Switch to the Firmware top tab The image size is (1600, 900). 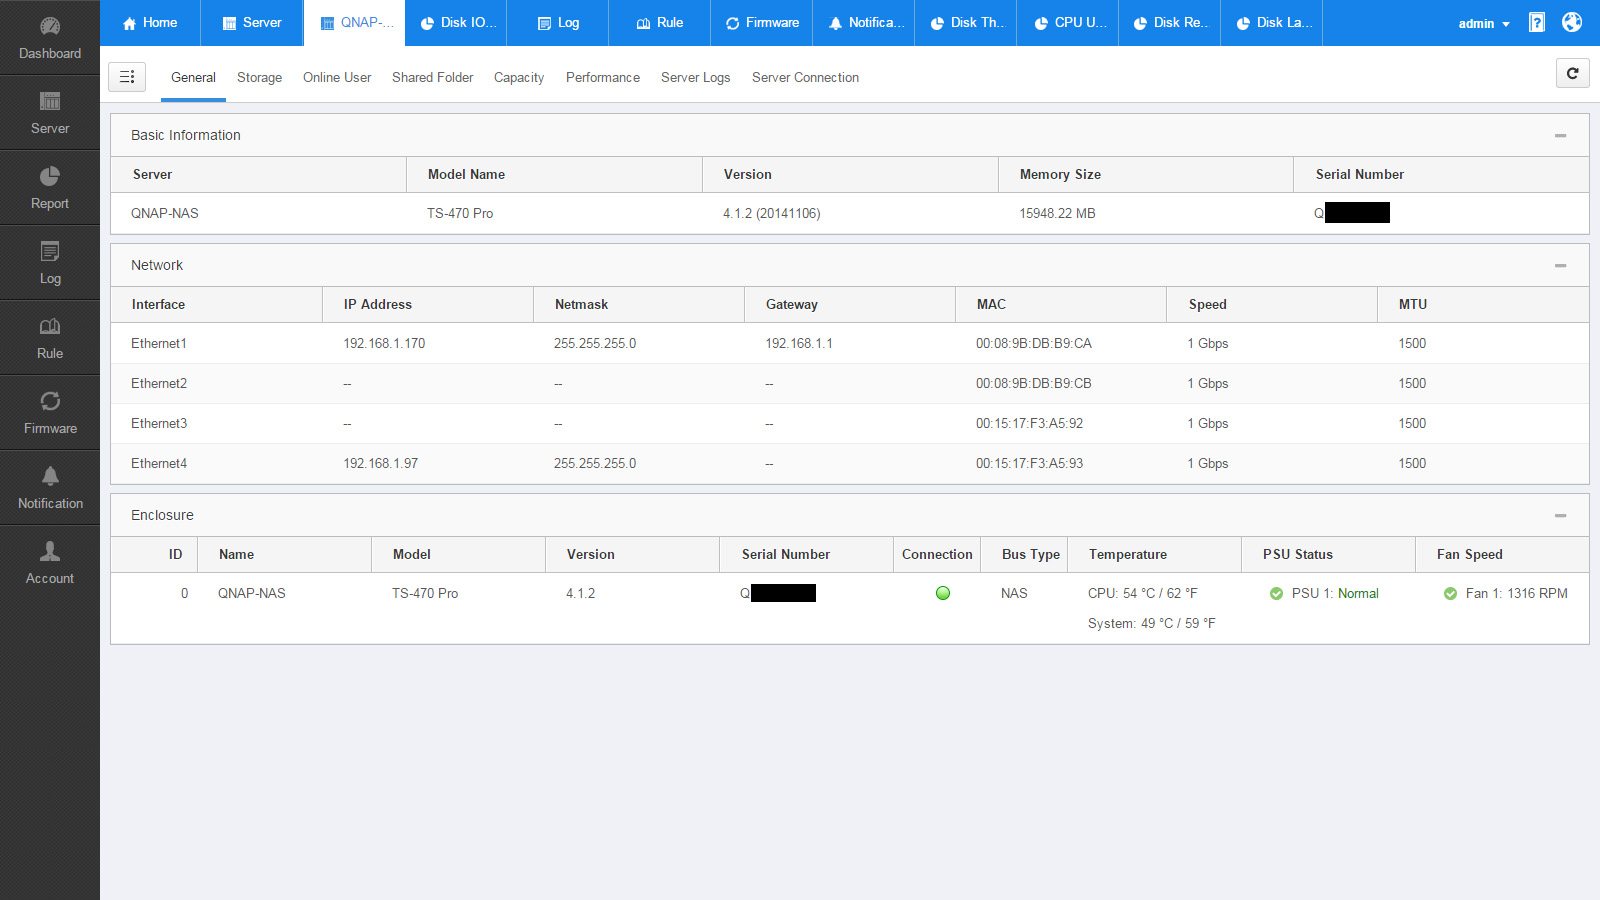(762, 23)
